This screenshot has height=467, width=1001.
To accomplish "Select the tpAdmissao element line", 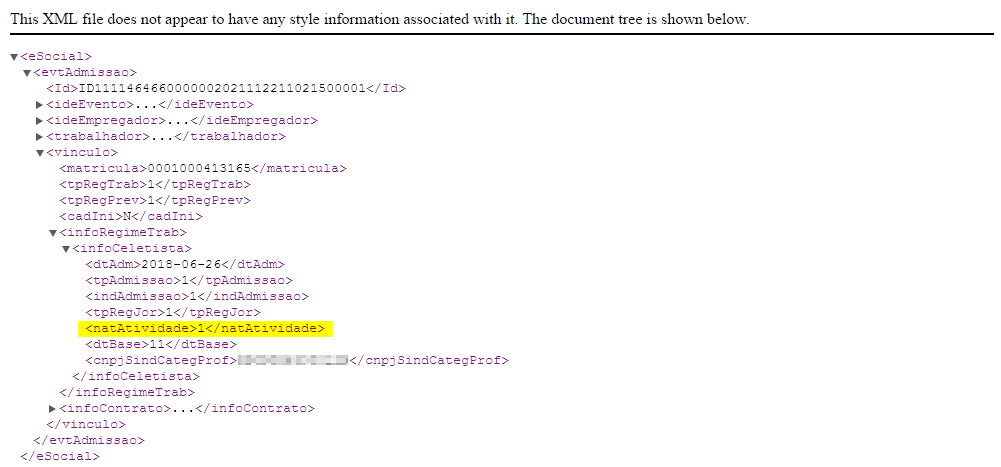I will [189, 281].
